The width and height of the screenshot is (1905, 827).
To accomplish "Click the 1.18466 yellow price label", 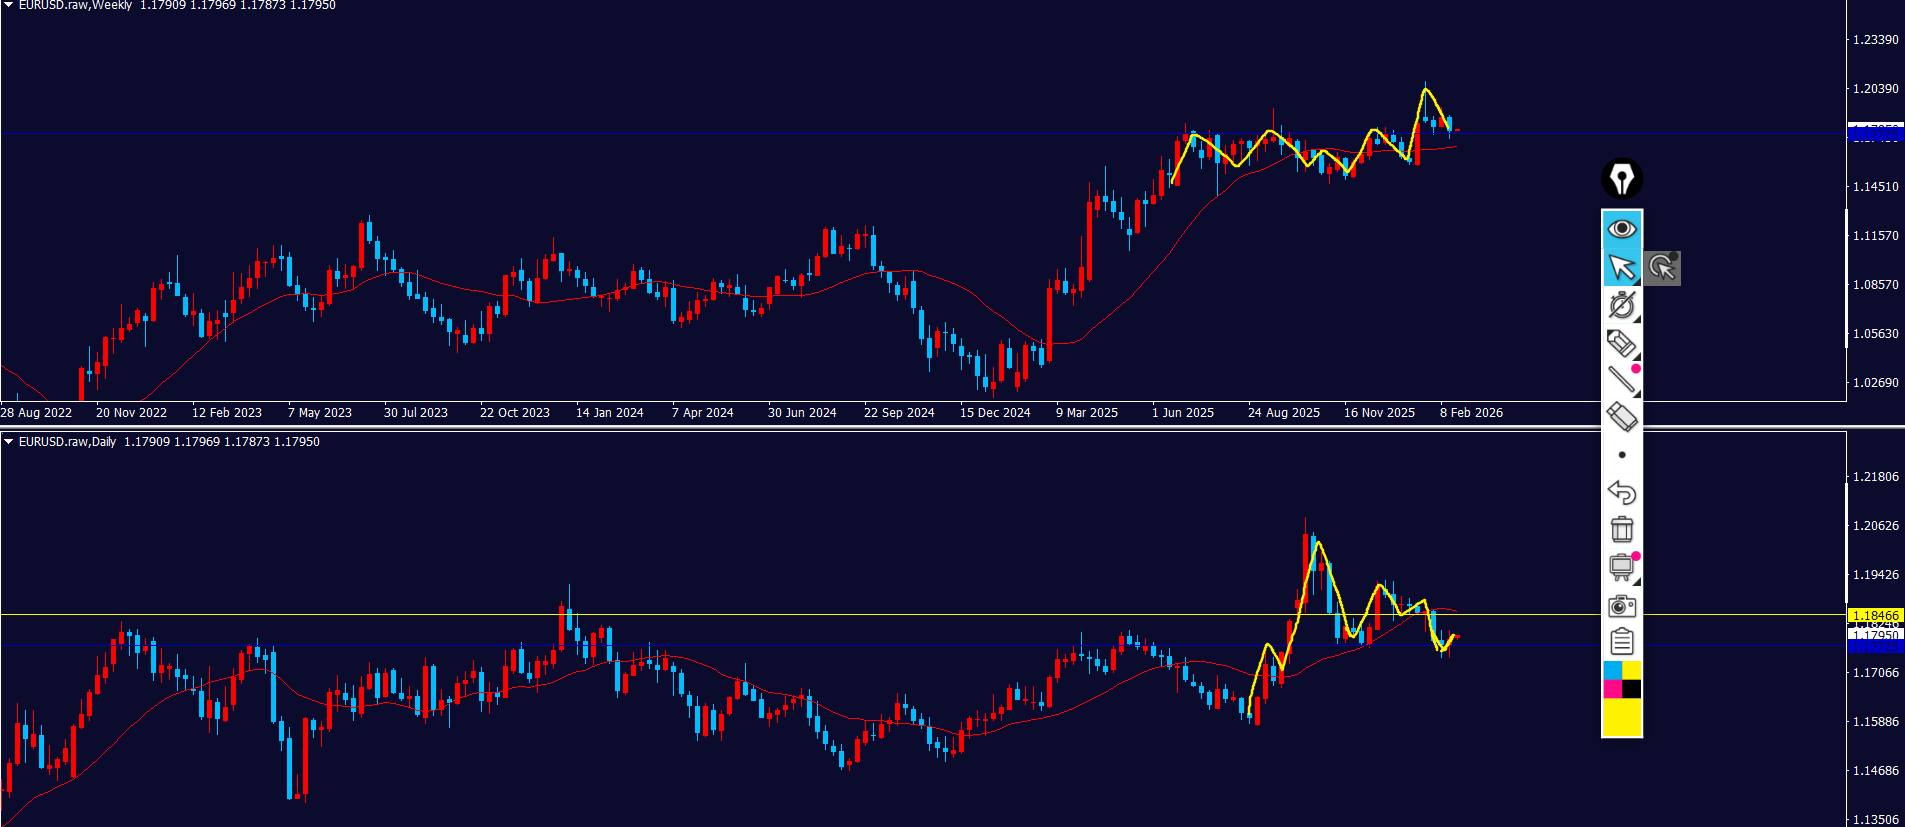I will click(x=1874, y=615).
